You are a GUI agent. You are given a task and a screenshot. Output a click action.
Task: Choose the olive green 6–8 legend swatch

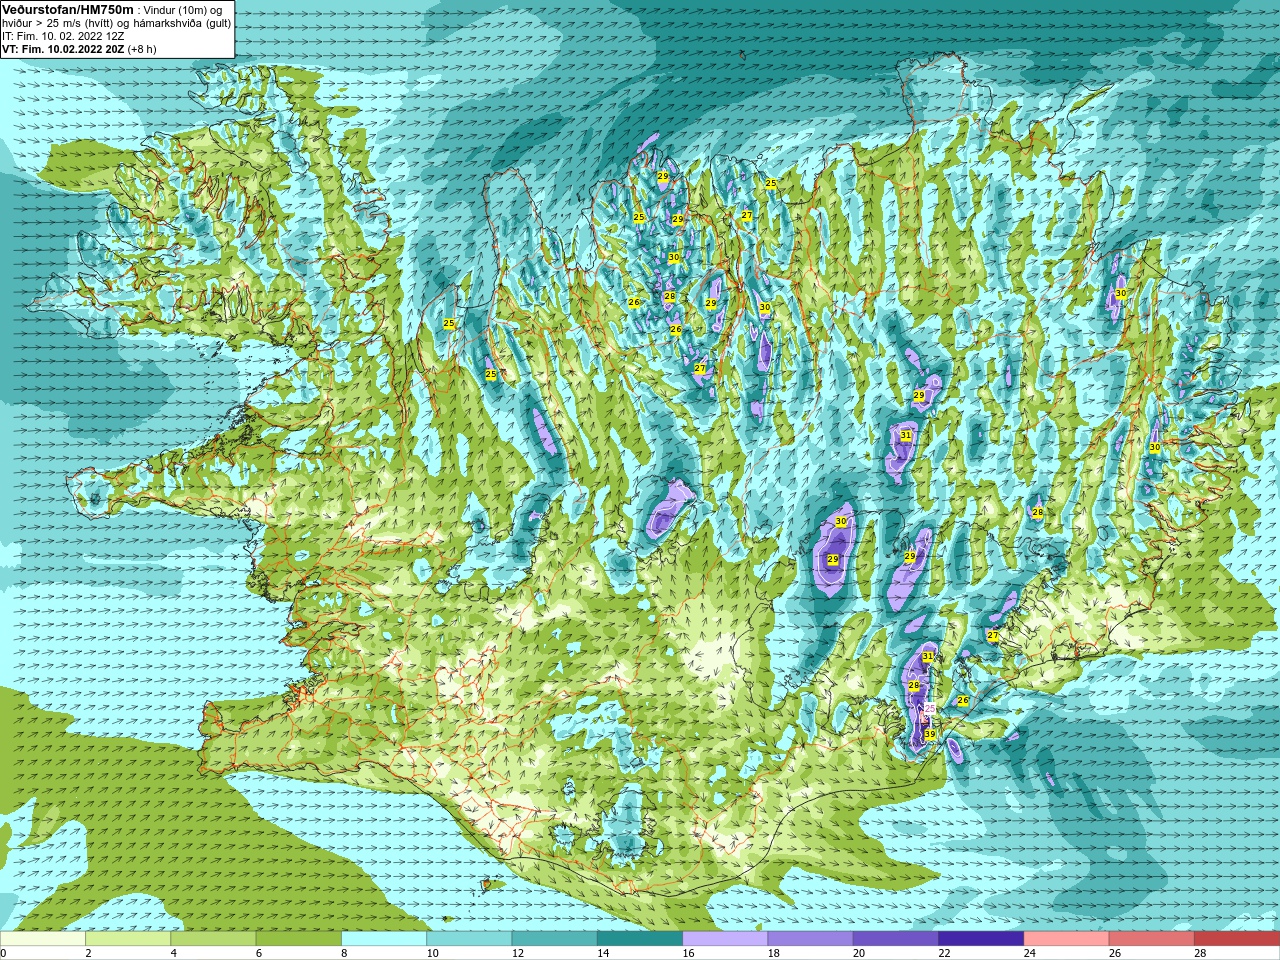click(298, 939)
